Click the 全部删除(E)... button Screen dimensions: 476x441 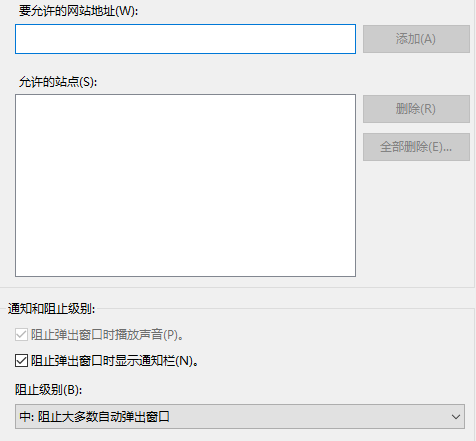tap(416, 147)
